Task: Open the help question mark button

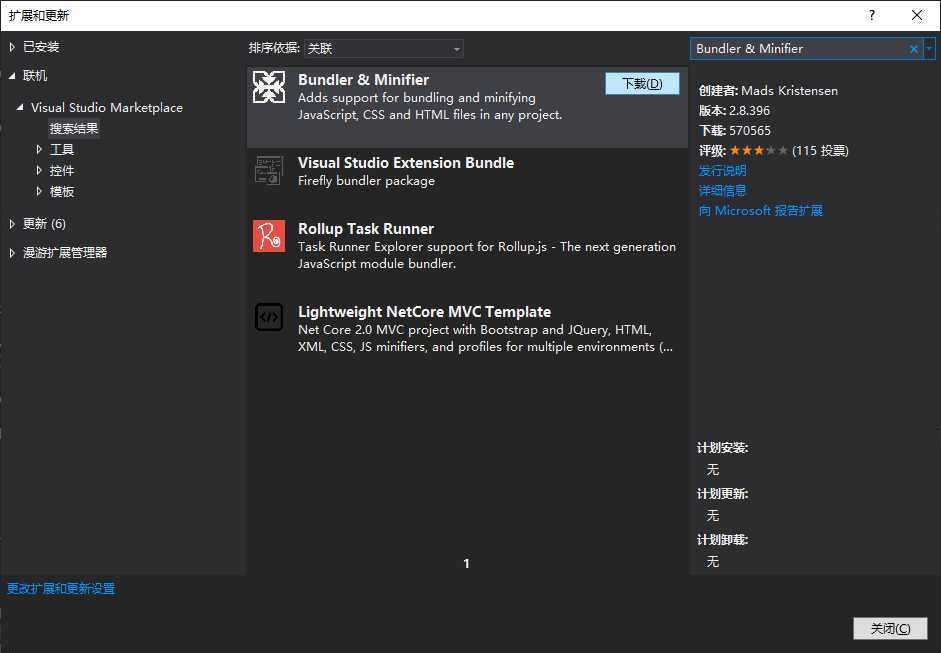Action: (872, 15)
